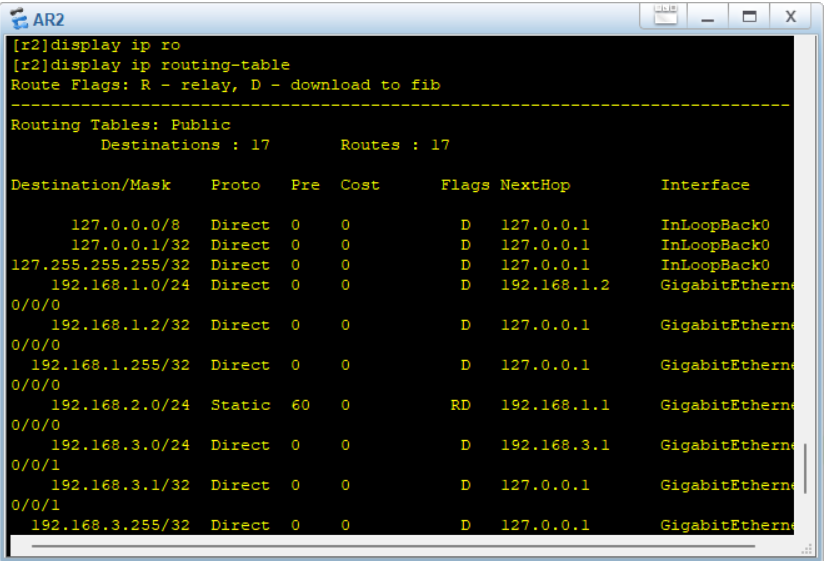The height and width of the screenshot is (561, 825).
Task: Click the 'Routes : 17' value
Action: pos(395,145)
